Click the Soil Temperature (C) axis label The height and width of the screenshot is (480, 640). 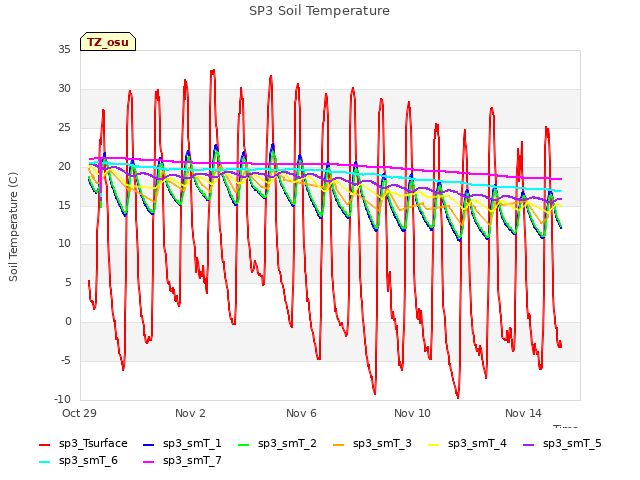click(x=13, y=227)
